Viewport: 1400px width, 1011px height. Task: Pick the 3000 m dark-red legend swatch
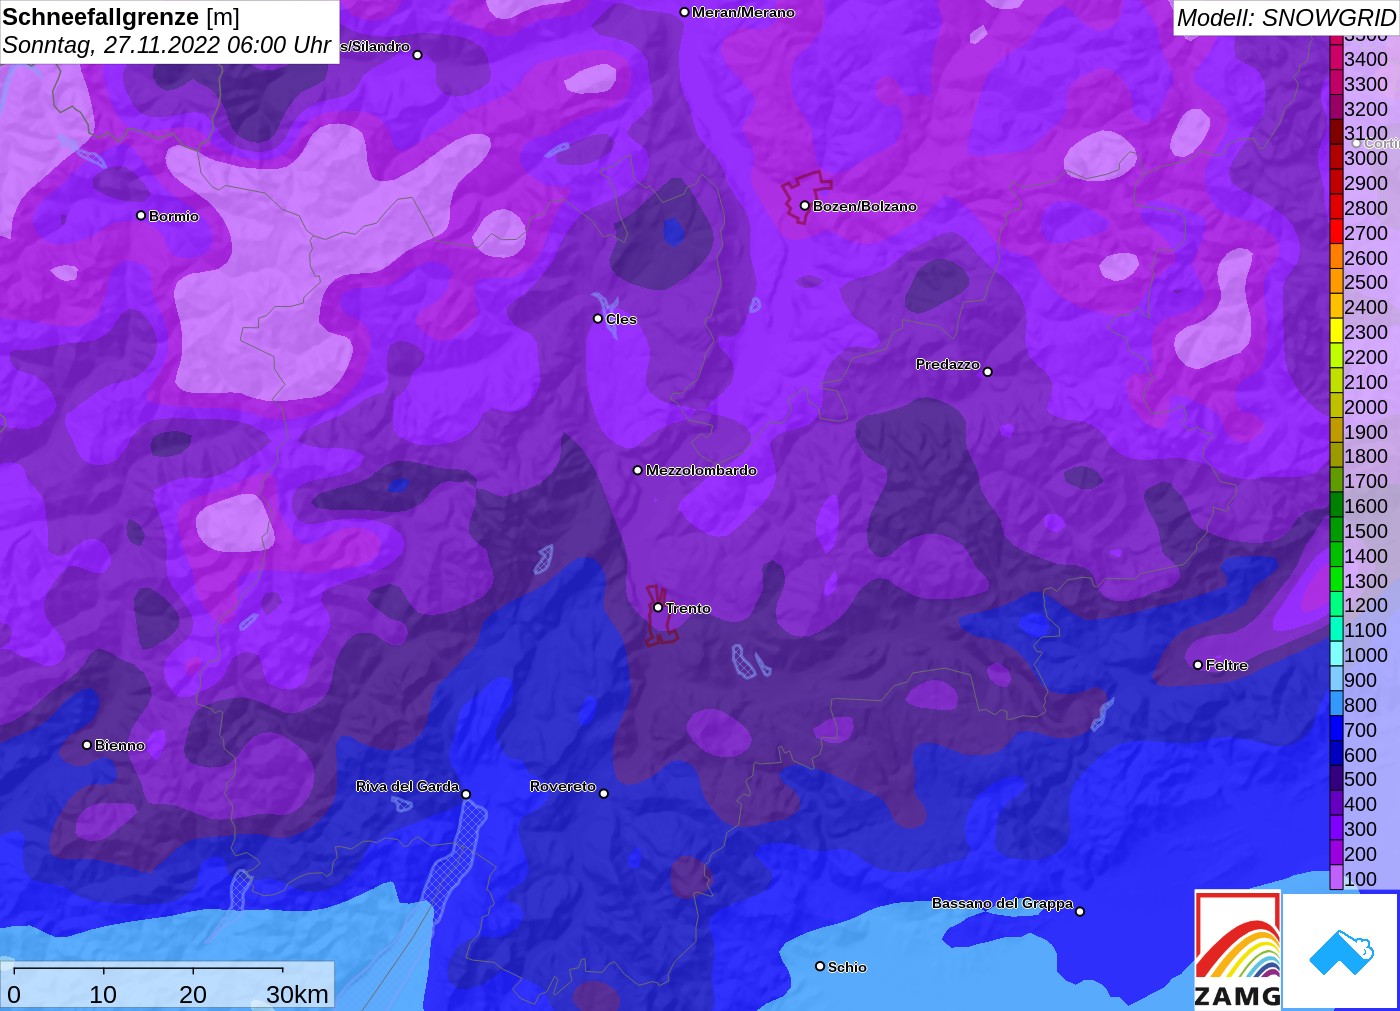(1336, 157)
